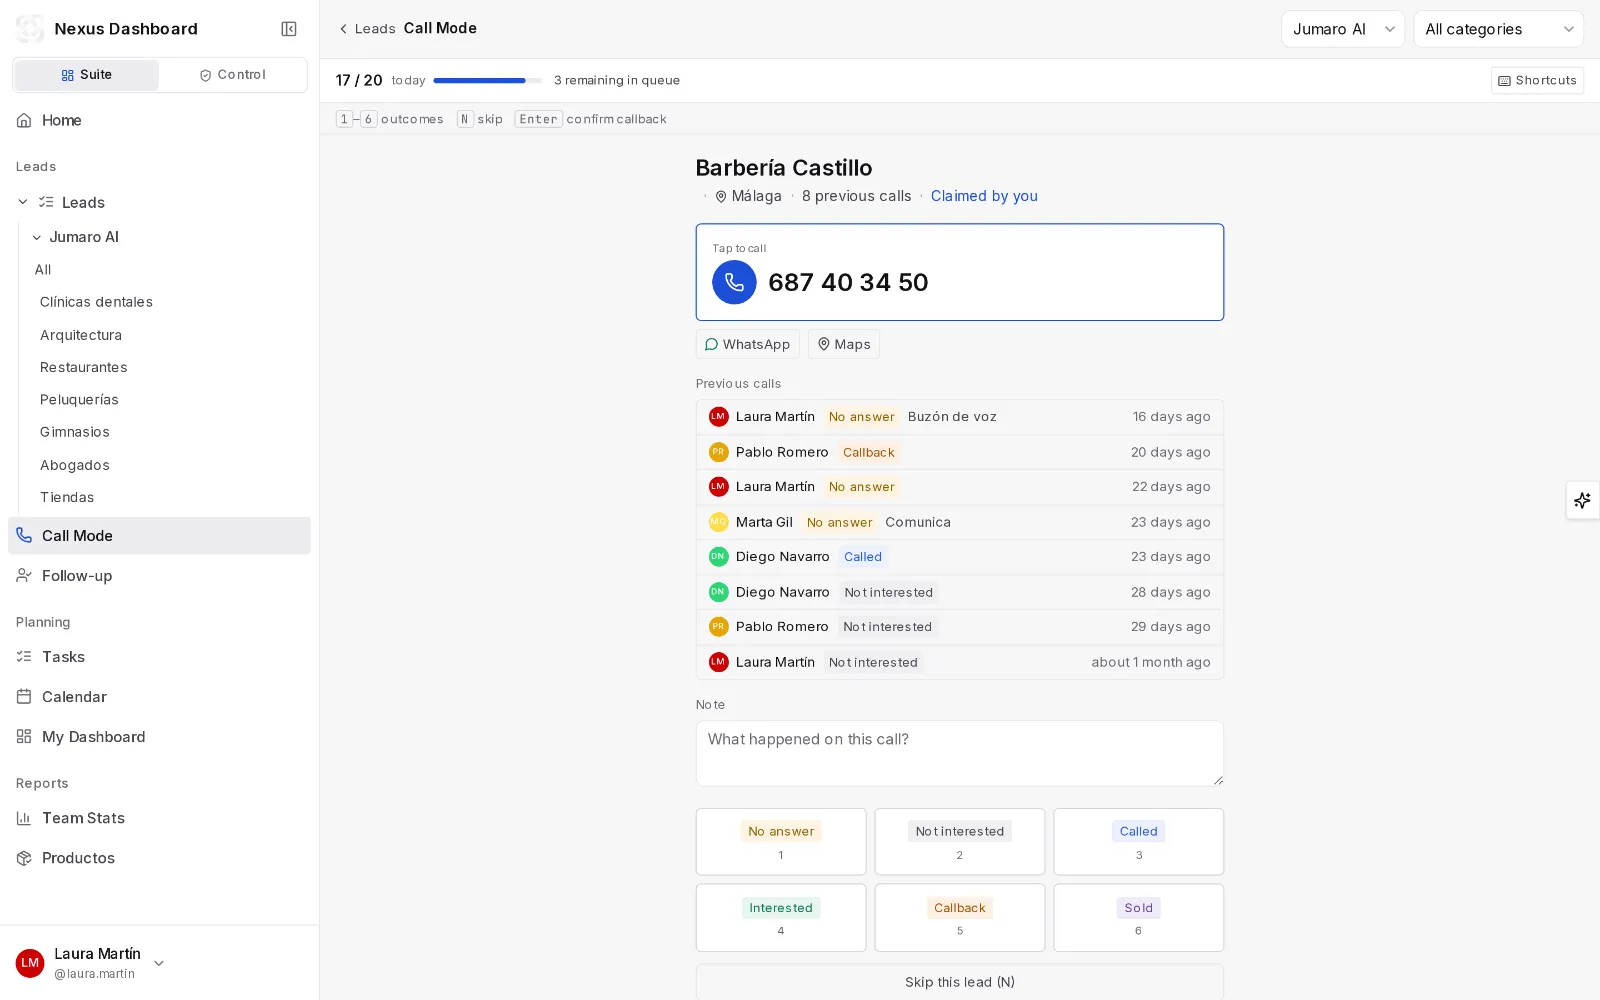The width and height of the screenshot is (1600, 1000).
Task: Collapse the sidebar panel icon
Action: click(289, 29)
